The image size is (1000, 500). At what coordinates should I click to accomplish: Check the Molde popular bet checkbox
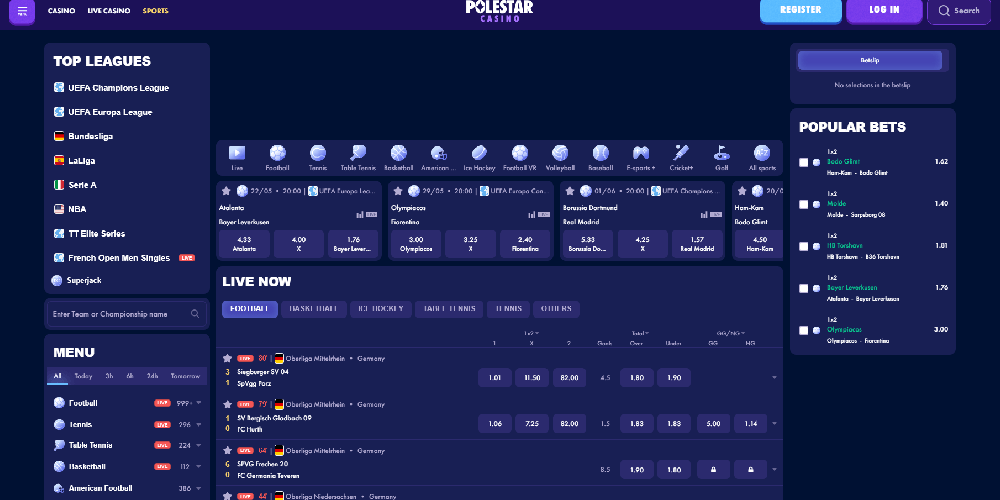point(804,204)
